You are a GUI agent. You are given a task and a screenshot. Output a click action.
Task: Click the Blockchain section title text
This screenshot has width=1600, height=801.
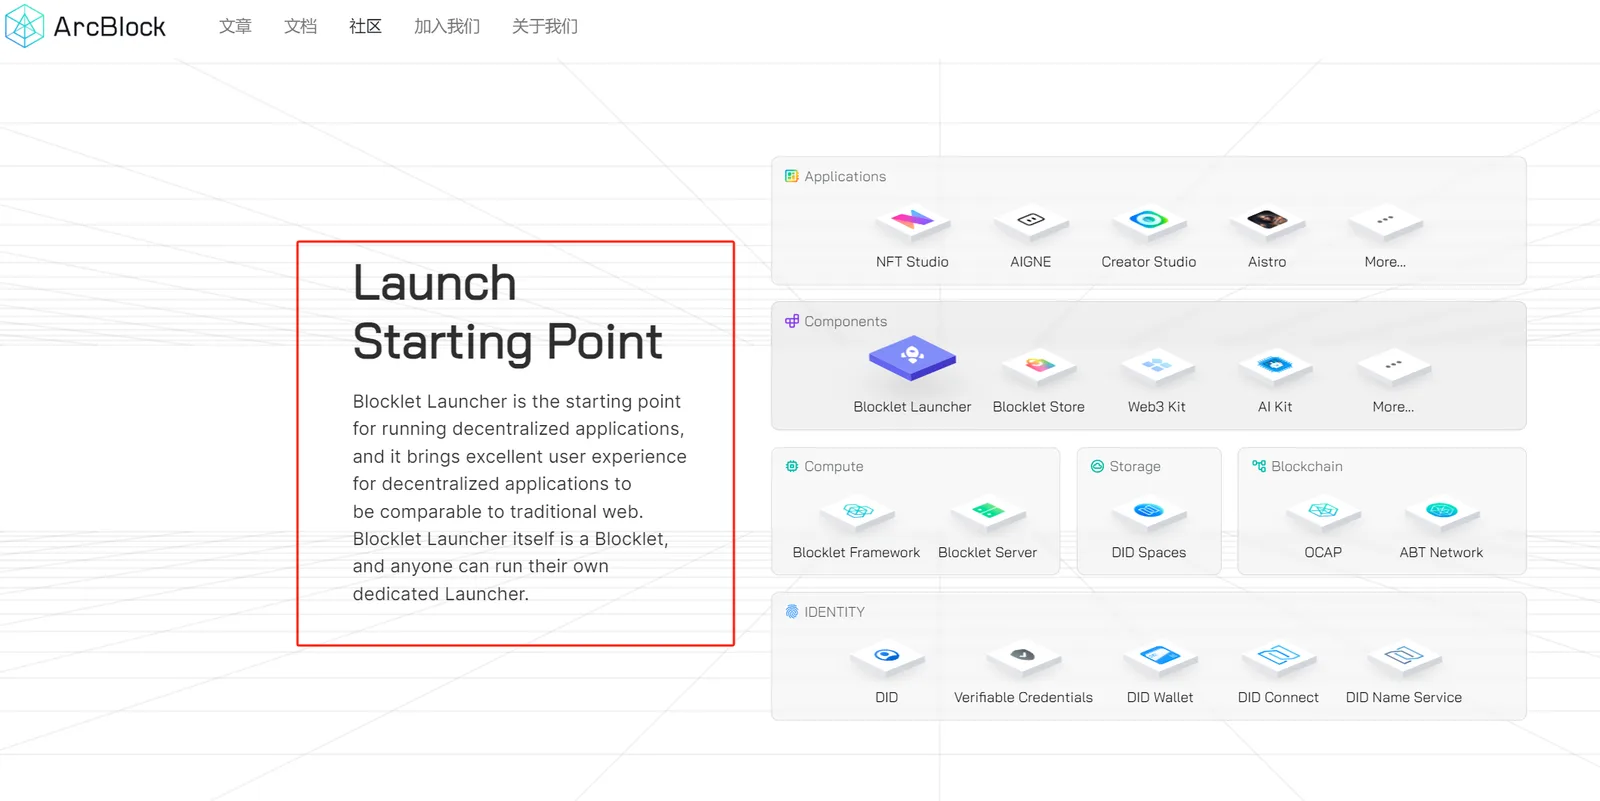coord(1307,466)
